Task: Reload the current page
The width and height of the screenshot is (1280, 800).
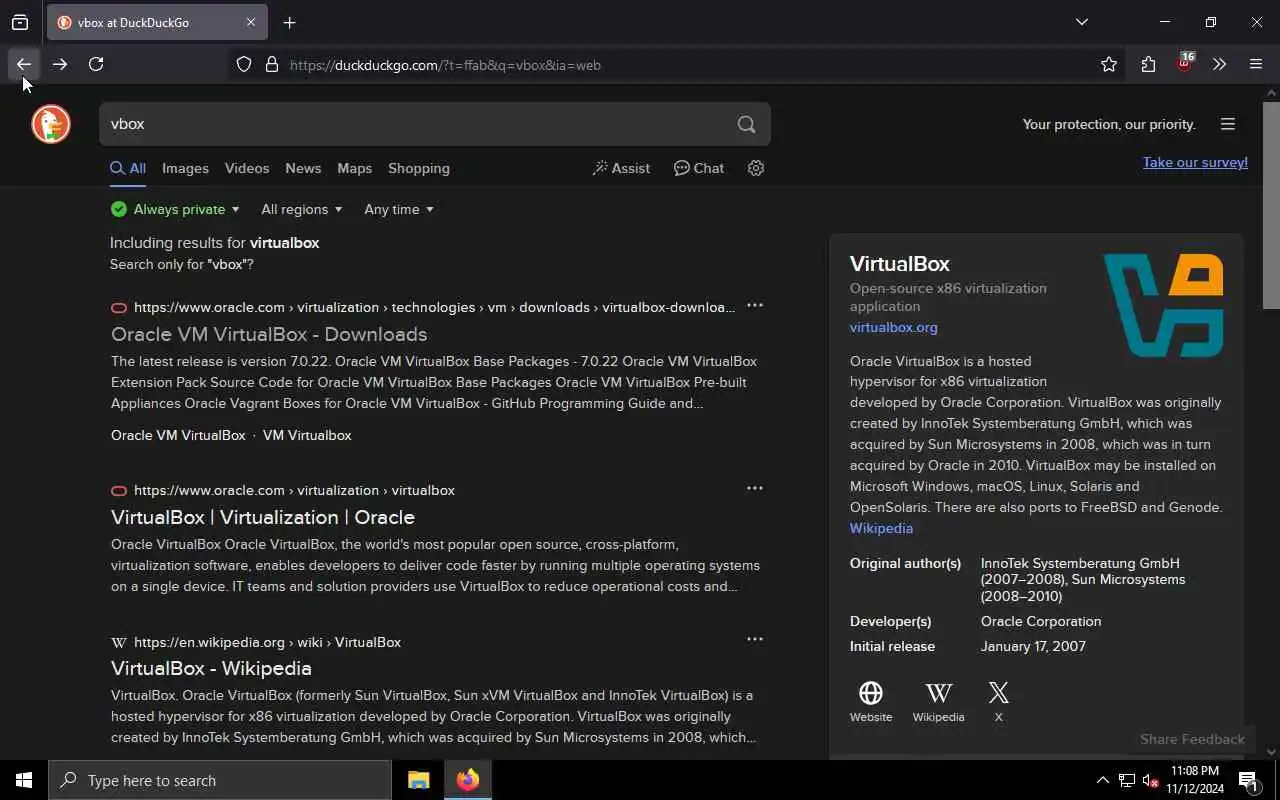Action: coord(96,64)
